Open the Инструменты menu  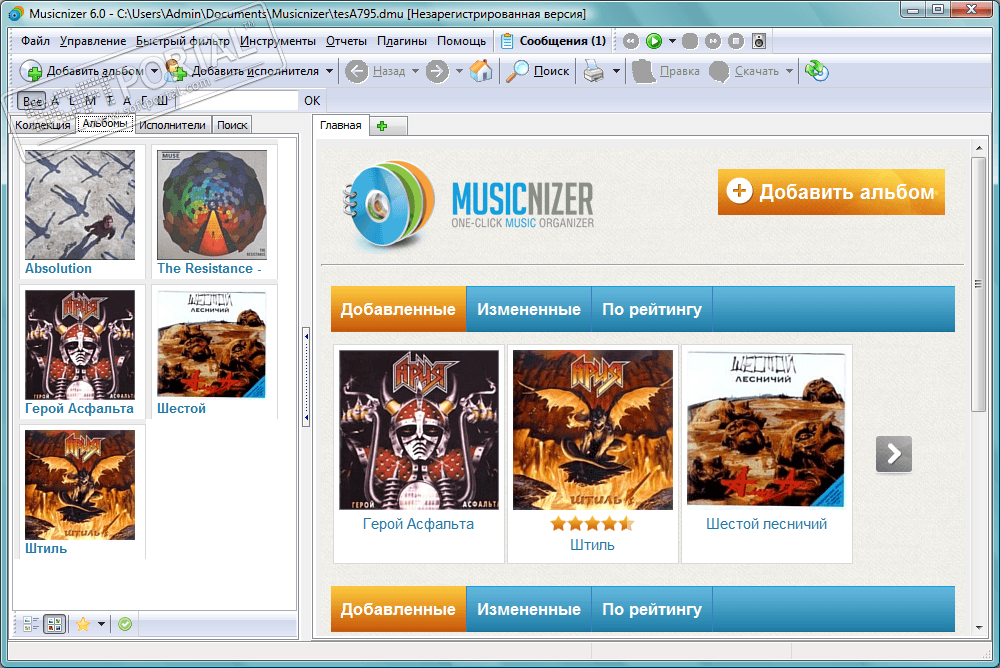click(277, 41)
